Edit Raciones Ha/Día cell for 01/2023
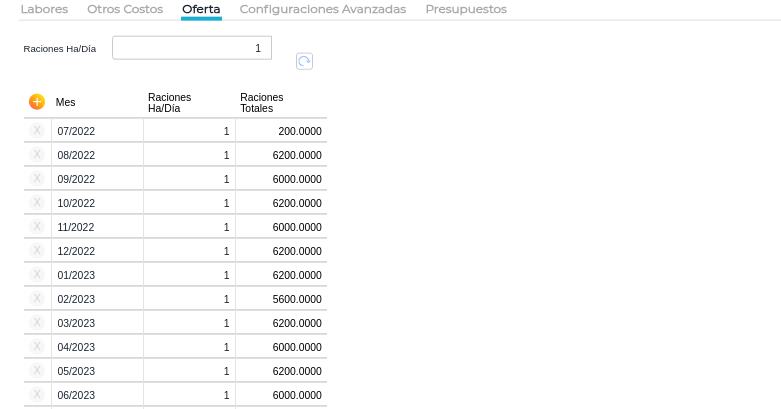The height and width of the screenshot is (409, 781). pyautogui.click(x=189, y=275)
